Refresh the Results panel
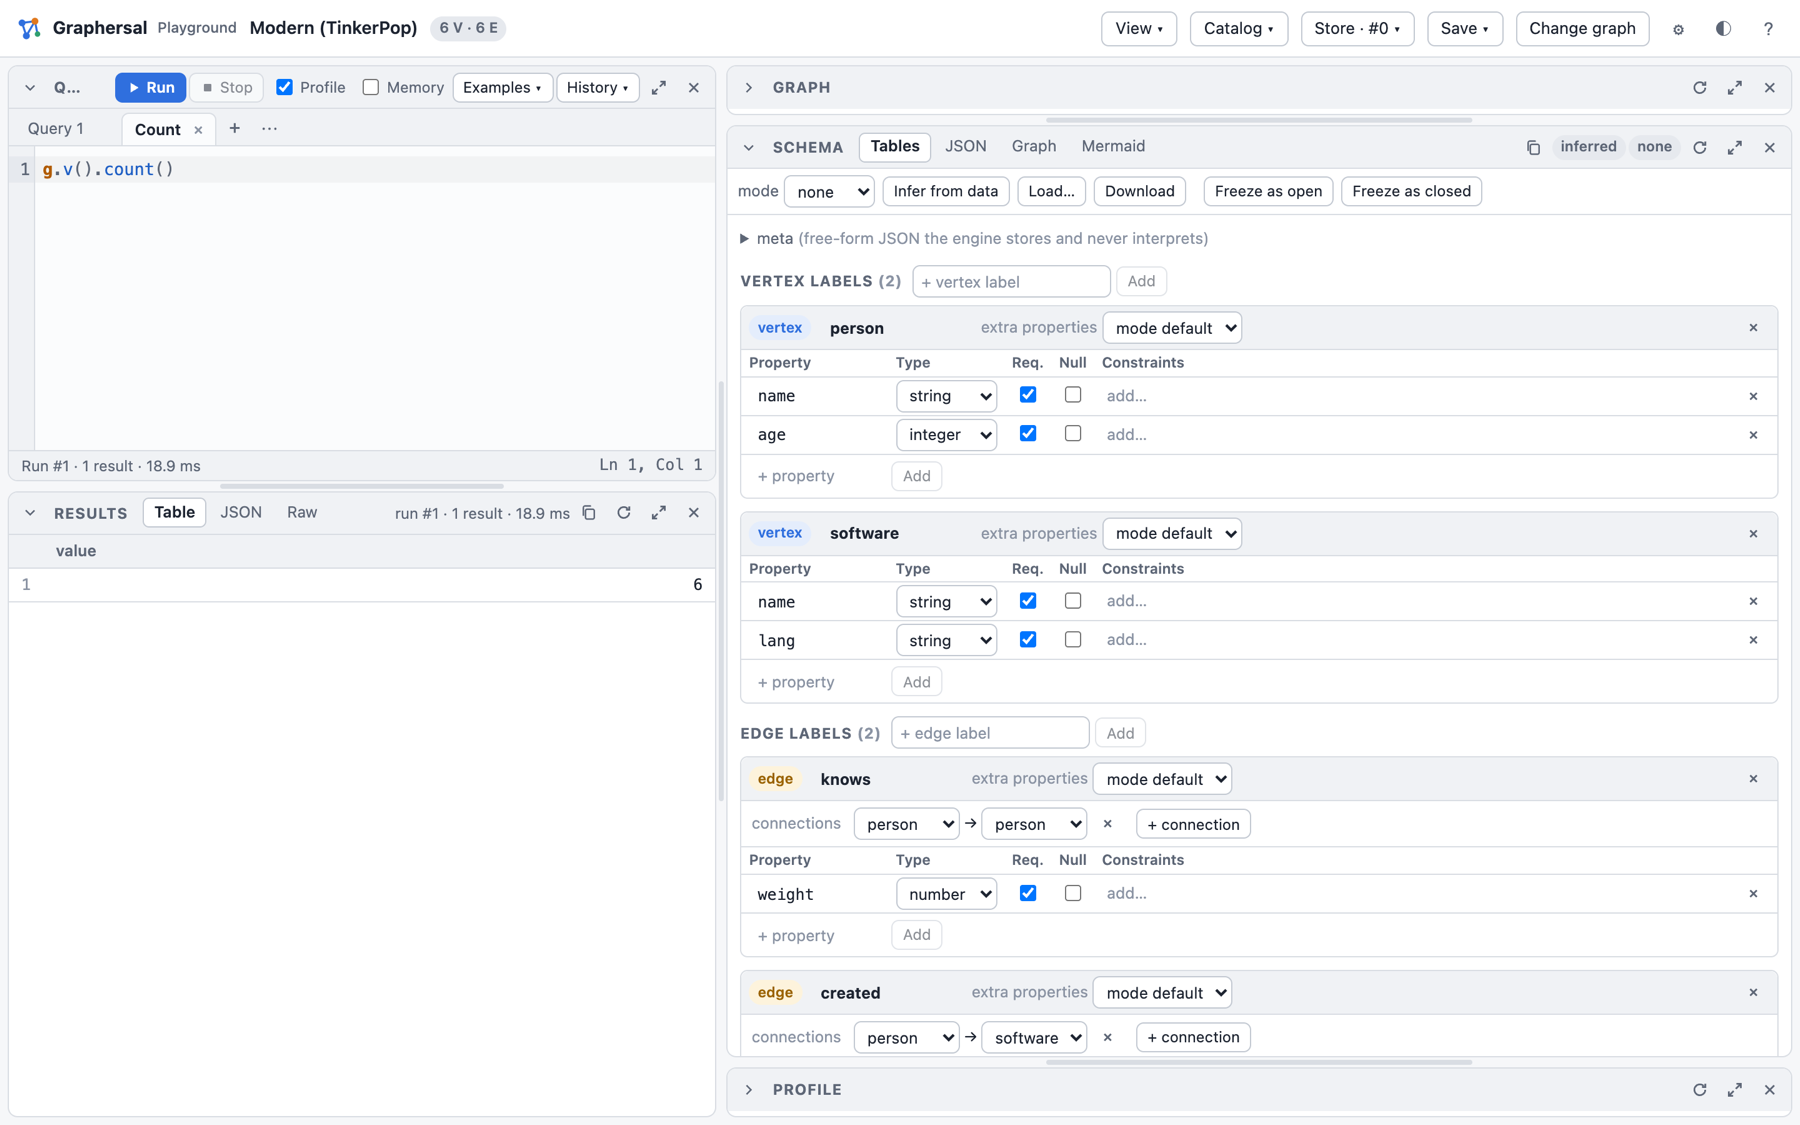This screenshot has width=1800, height=1125. tap(624, 513)
